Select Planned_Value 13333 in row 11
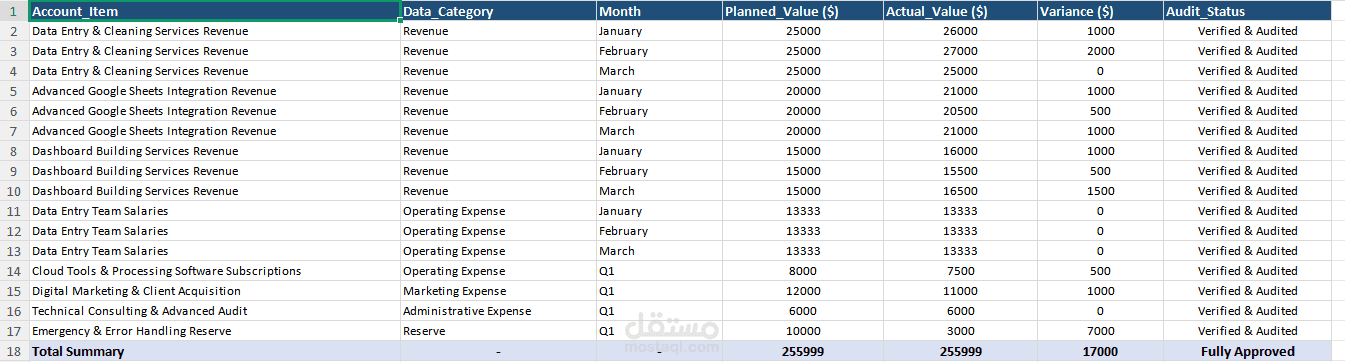The height and width of the screenshot is (362, 1345). (803, 211)
